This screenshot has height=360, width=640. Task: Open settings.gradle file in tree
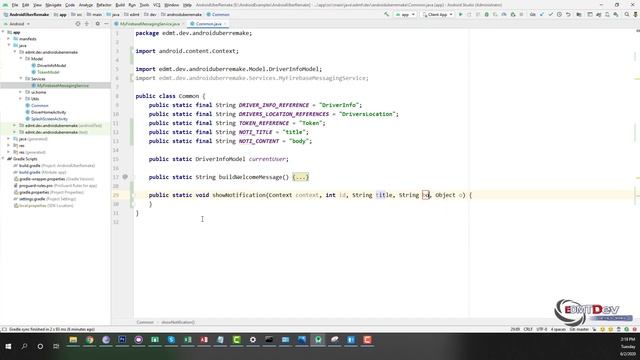tap(32, 199)
